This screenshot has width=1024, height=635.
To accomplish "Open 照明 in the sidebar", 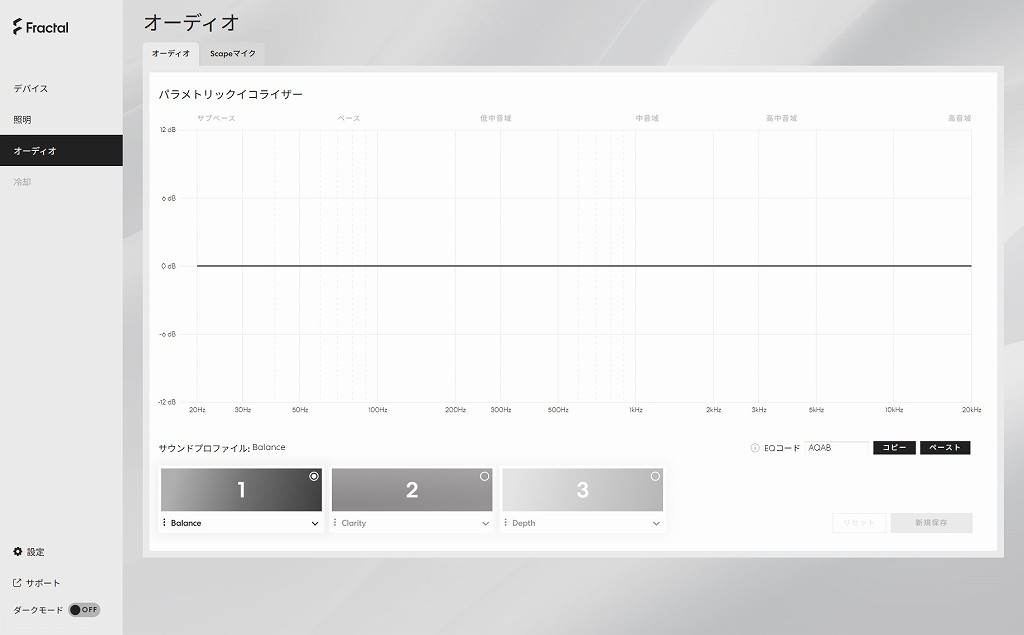I will [22, 120].
